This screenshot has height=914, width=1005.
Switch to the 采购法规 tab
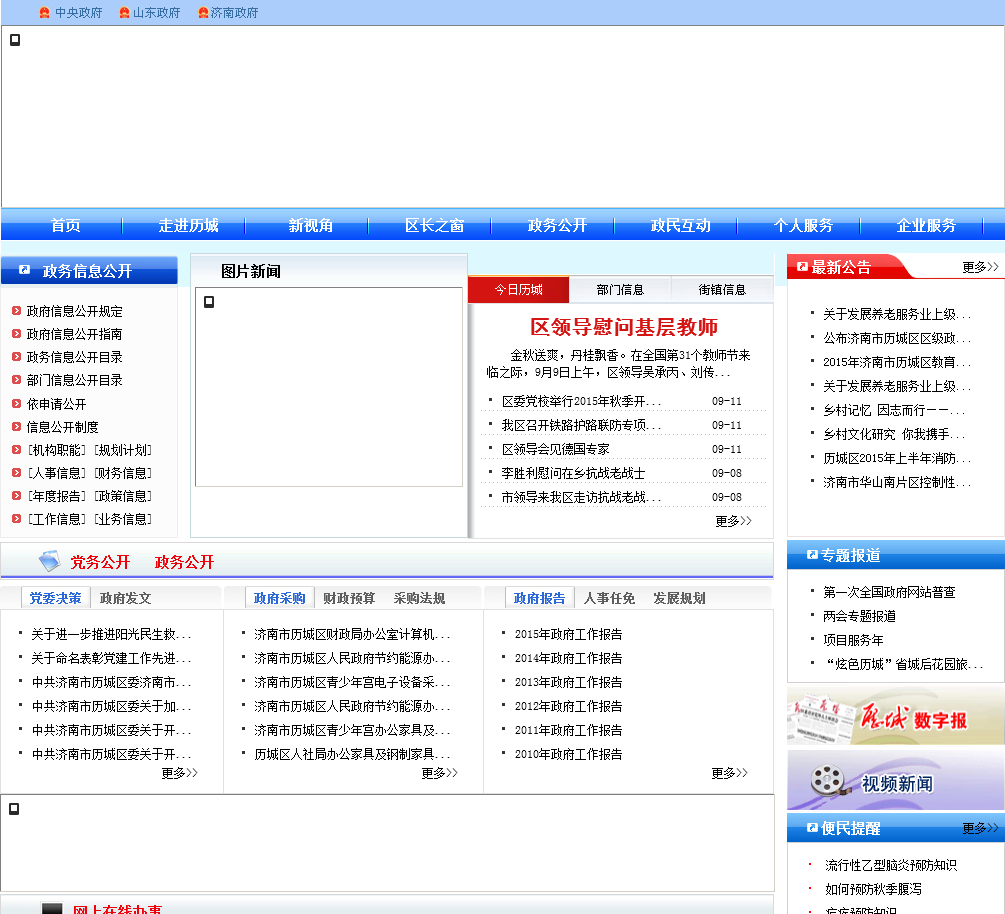[419, 598]
